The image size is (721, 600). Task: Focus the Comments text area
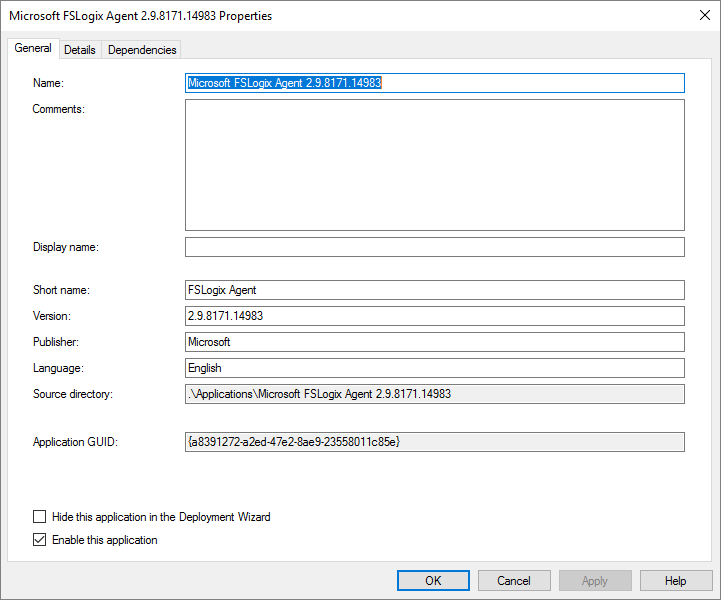(x=434, y=165)
